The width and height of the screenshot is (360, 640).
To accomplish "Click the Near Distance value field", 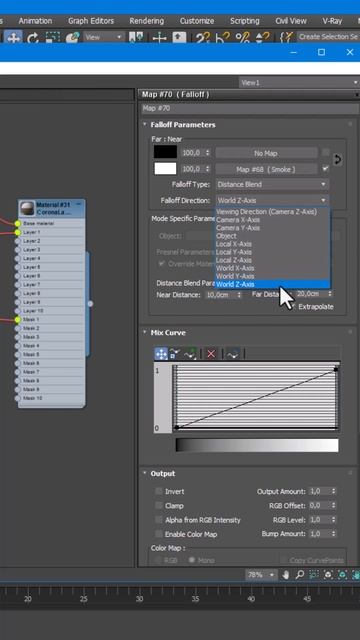I will pyautogui.click(x=221, y=295).
